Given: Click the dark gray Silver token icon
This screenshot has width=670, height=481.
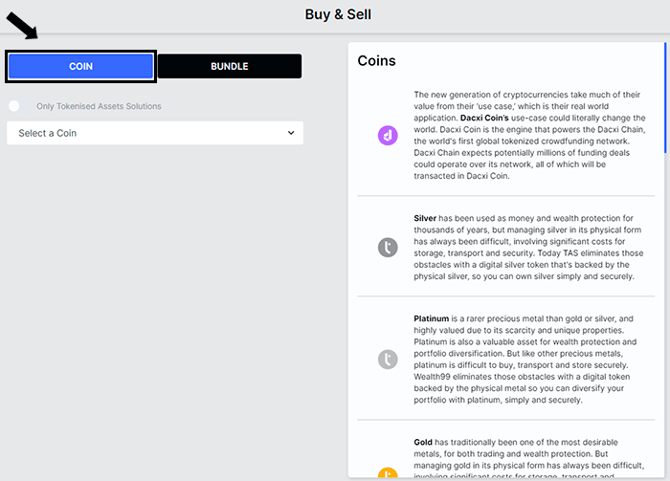Looking at the screenshot, I should click(x=388, y=247).
